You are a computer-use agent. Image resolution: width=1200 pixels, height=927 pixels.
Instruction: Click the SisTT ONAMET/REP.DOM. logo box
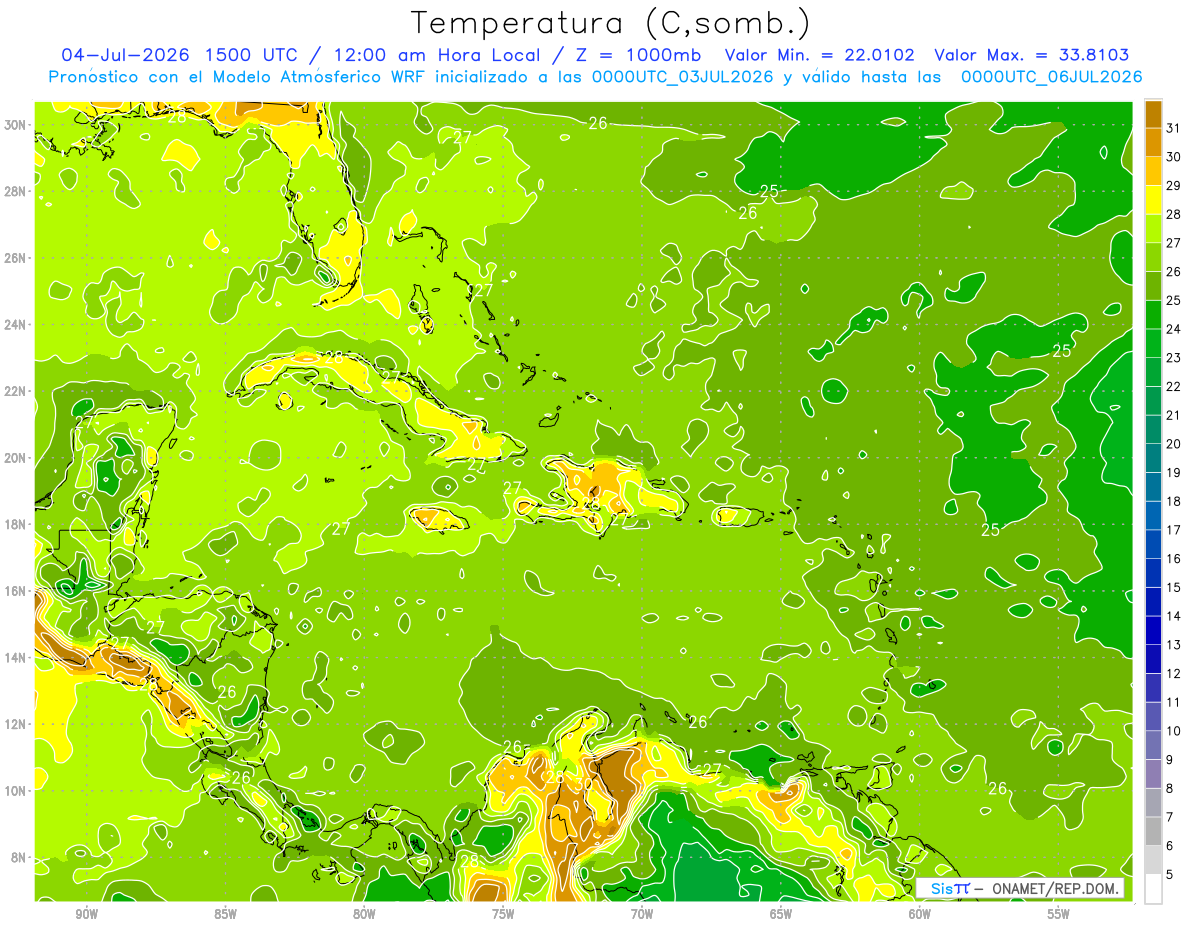(1020, 888)
